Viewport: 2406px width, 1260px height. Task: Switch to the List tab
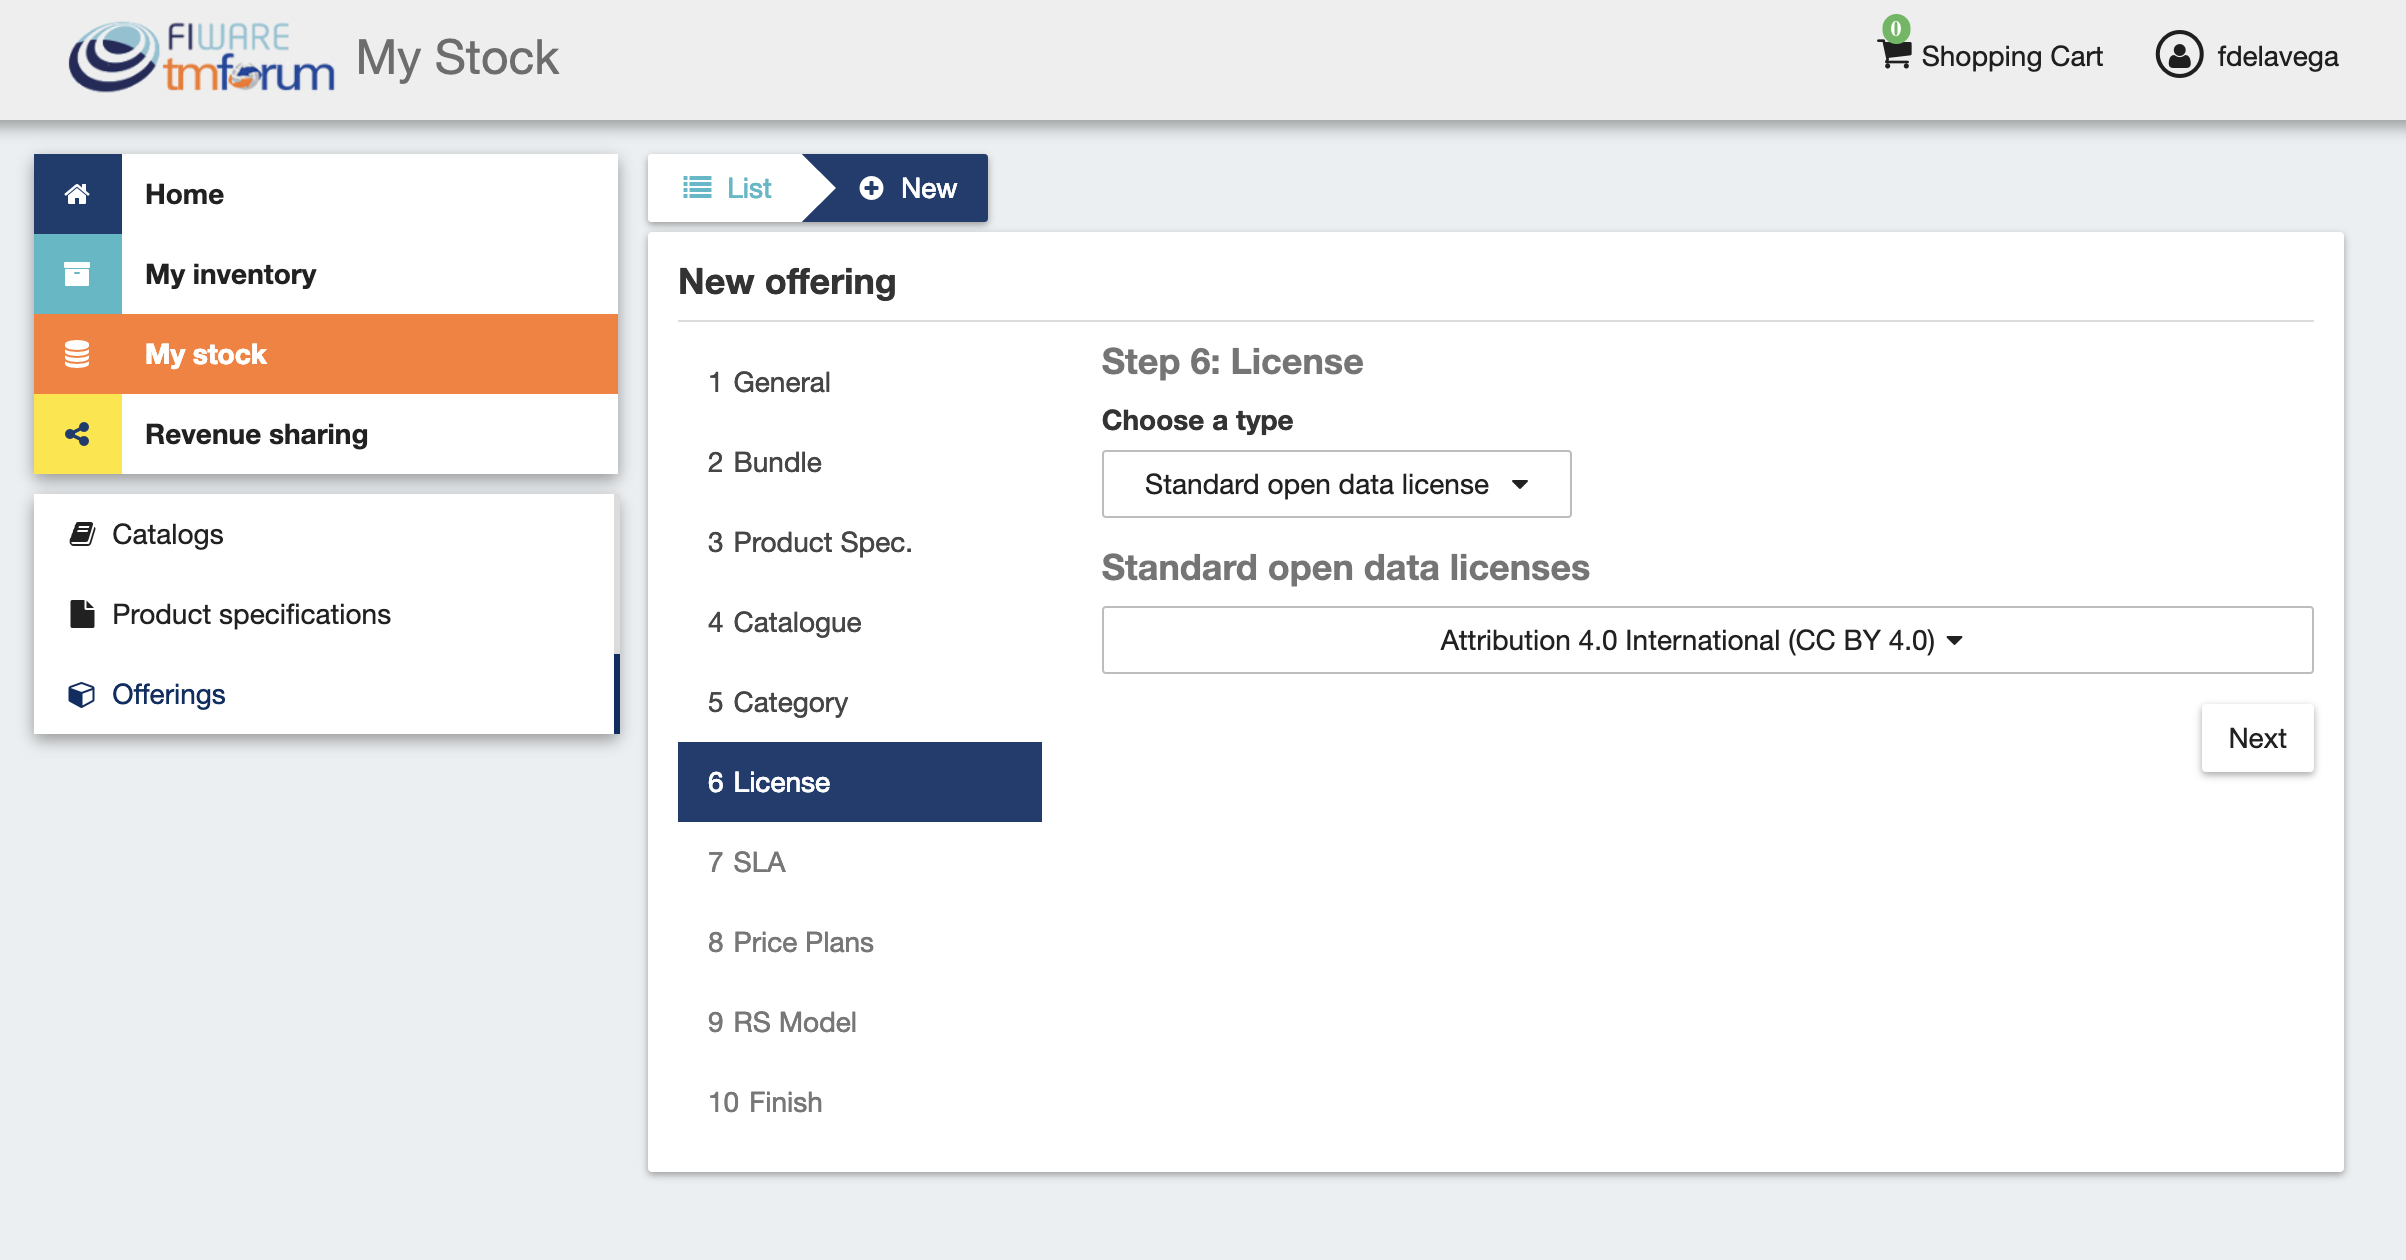coord(727,188)
